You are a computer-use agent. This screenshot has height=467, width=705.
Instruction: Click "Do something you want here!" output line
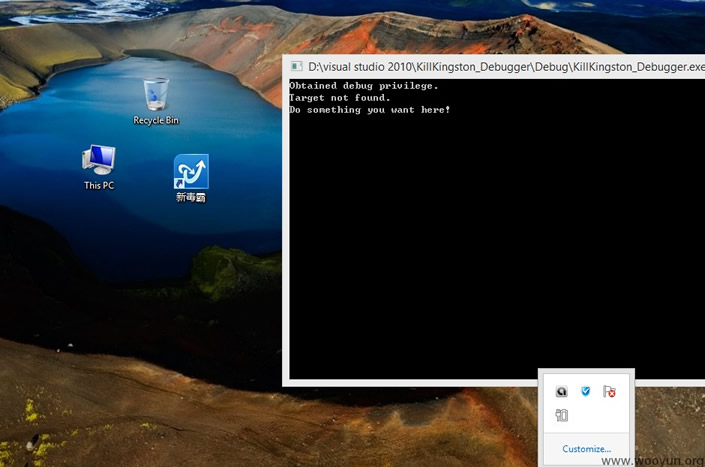[x=370, y=110]
